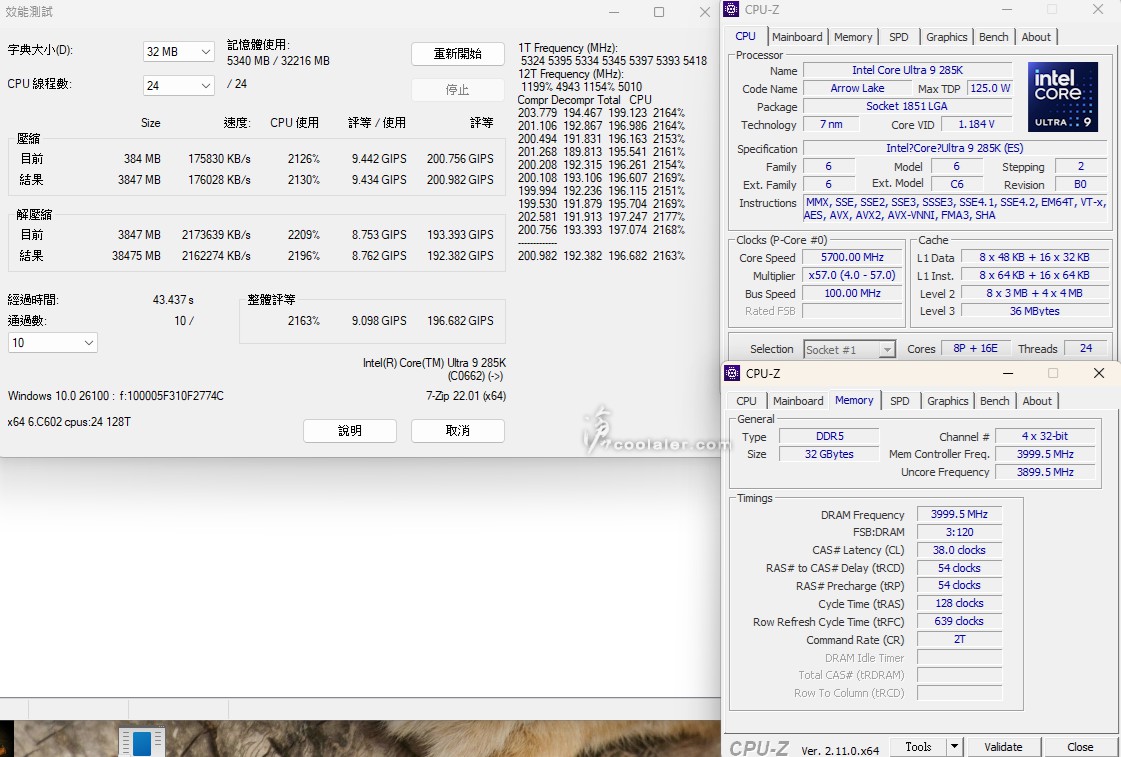Click the 176028 KB/s compression result speed
1121x757 pixels.
(219, 179)
